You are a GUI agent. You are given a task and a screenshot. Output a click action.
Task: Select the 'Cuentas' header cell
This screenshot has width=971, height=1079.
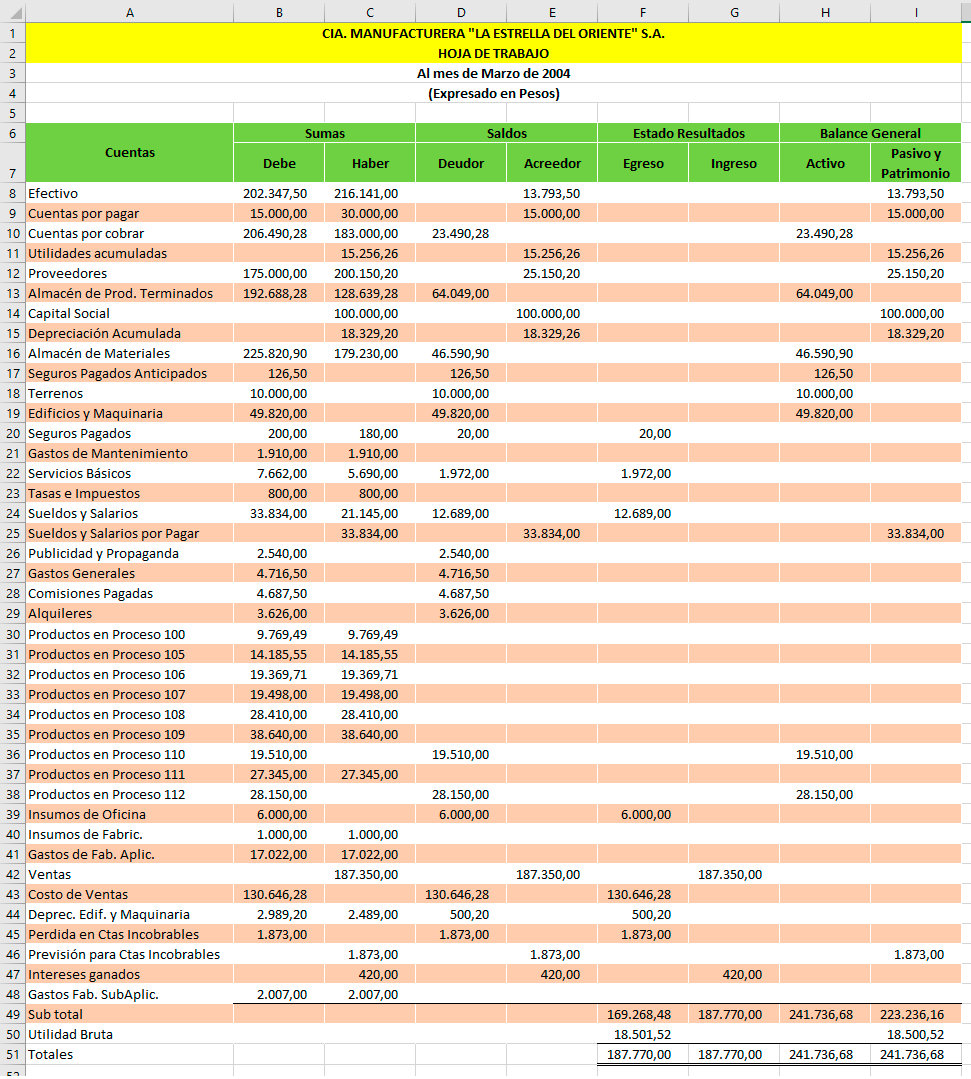pyautogui.click(x=129, y=153)
